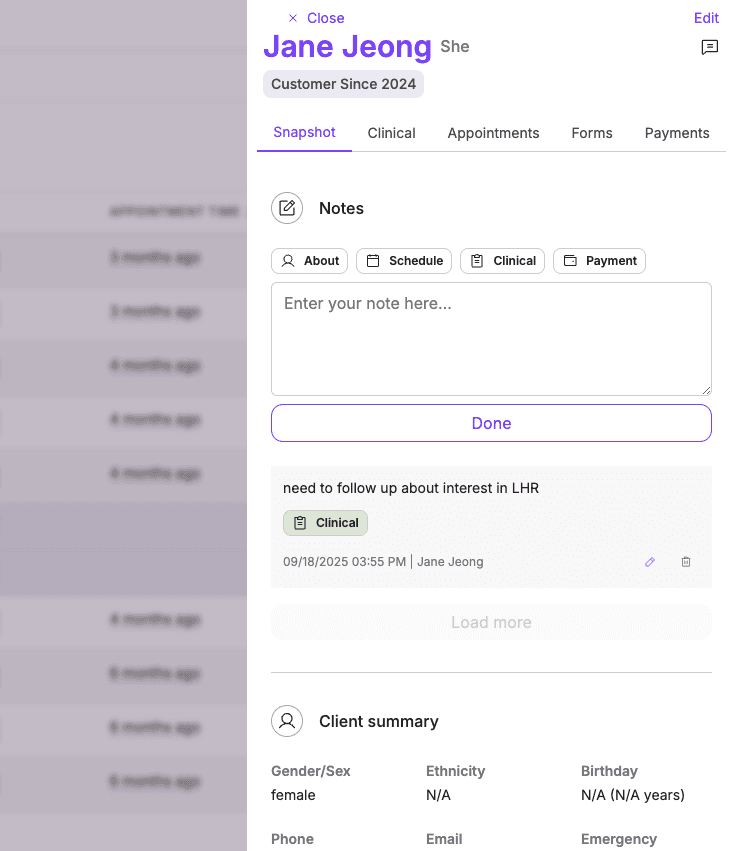The image size is (732, 851).
Task: Open the chat message icon
Action: tap(710, 47)
